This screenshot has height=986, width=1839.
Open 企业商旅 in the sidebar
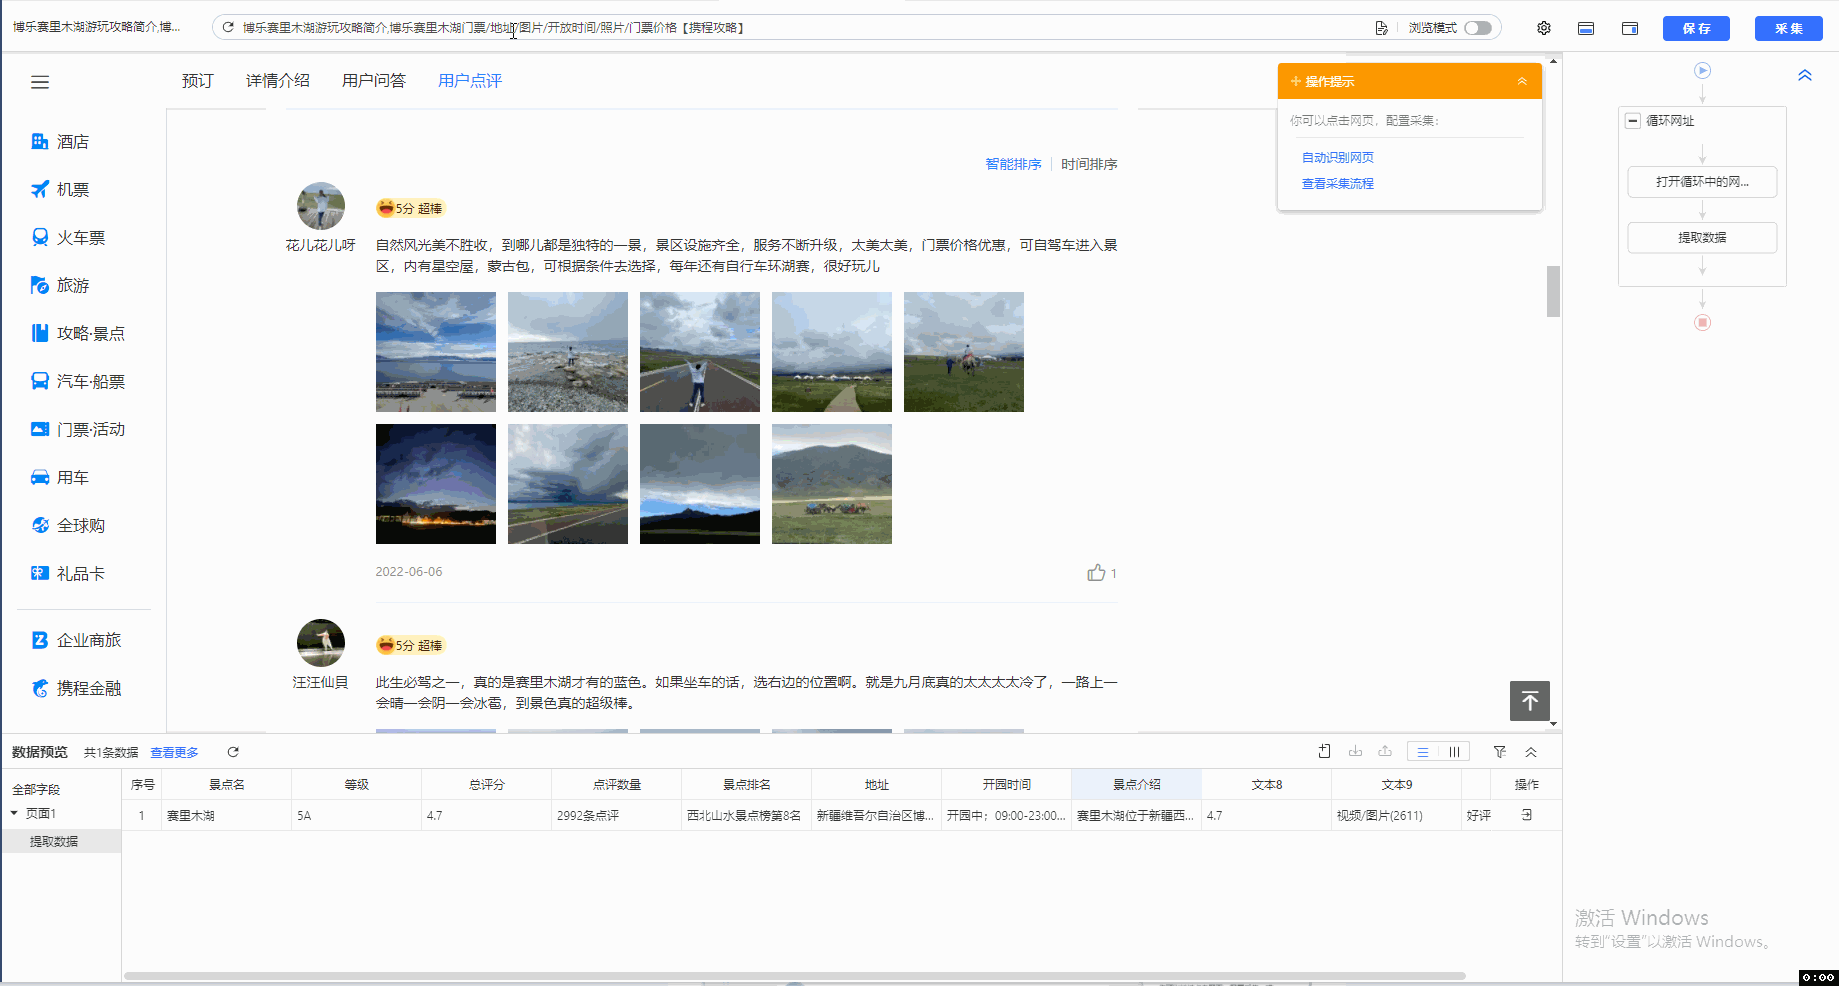76,640
